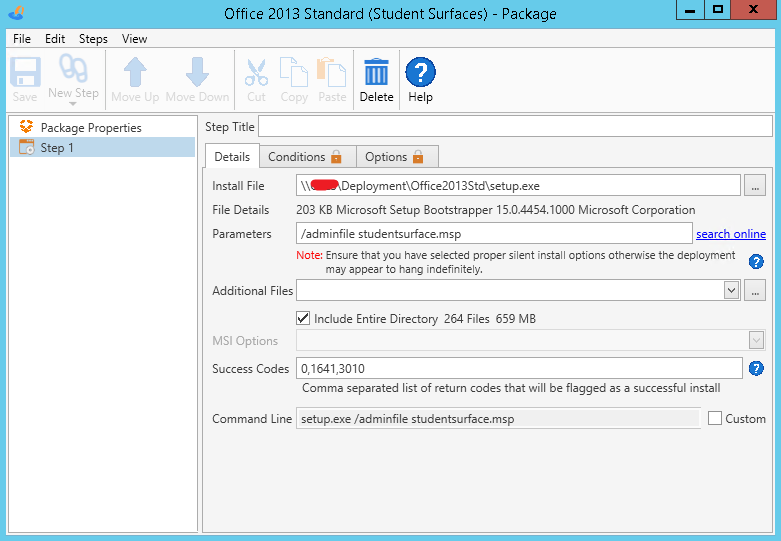The height and width of the screenshot is (541, 781).
Task: Click the Move Up arrow icon
Action: [135, 73]
